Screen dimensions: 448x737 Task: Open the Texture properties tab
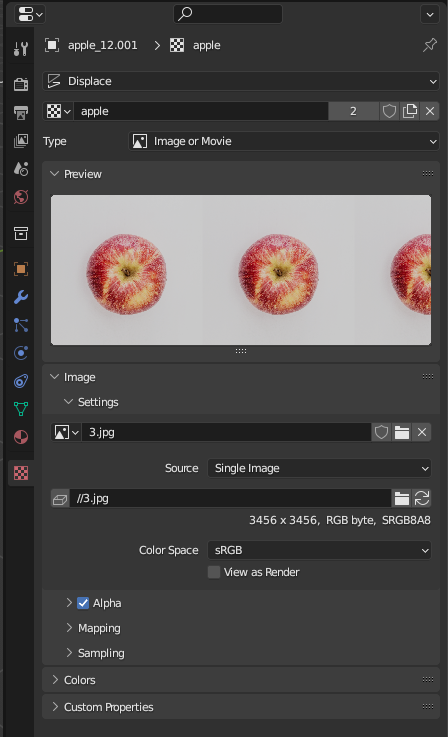pos(21,473)
